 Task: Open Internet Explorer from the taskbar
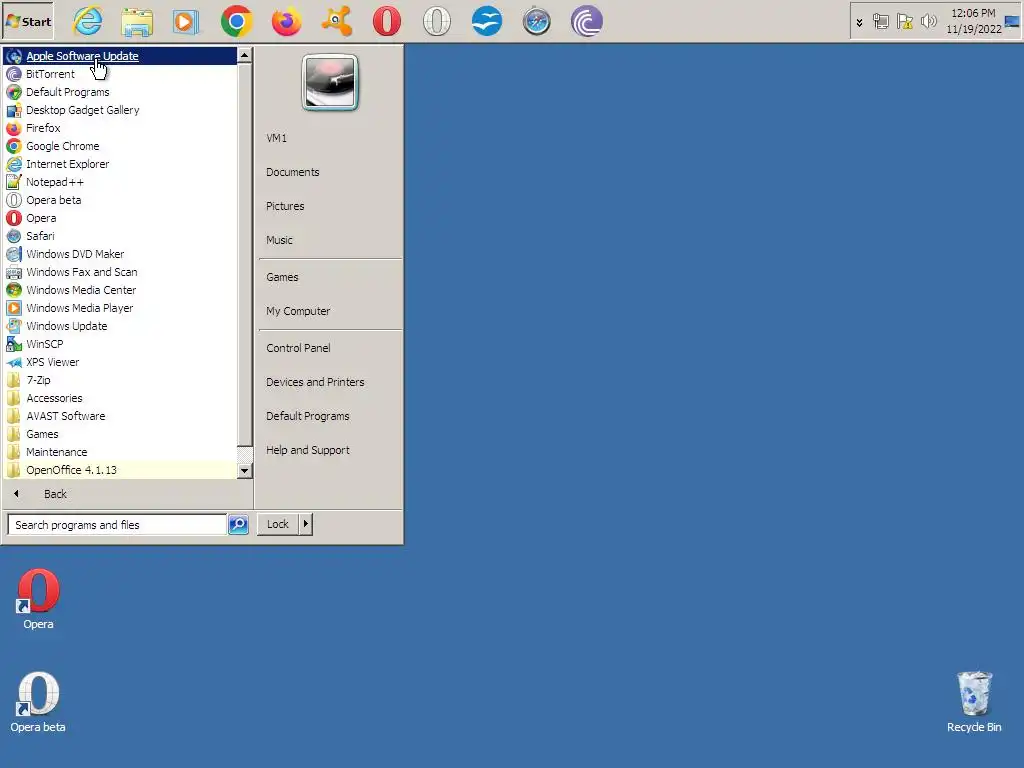[88, 21]
